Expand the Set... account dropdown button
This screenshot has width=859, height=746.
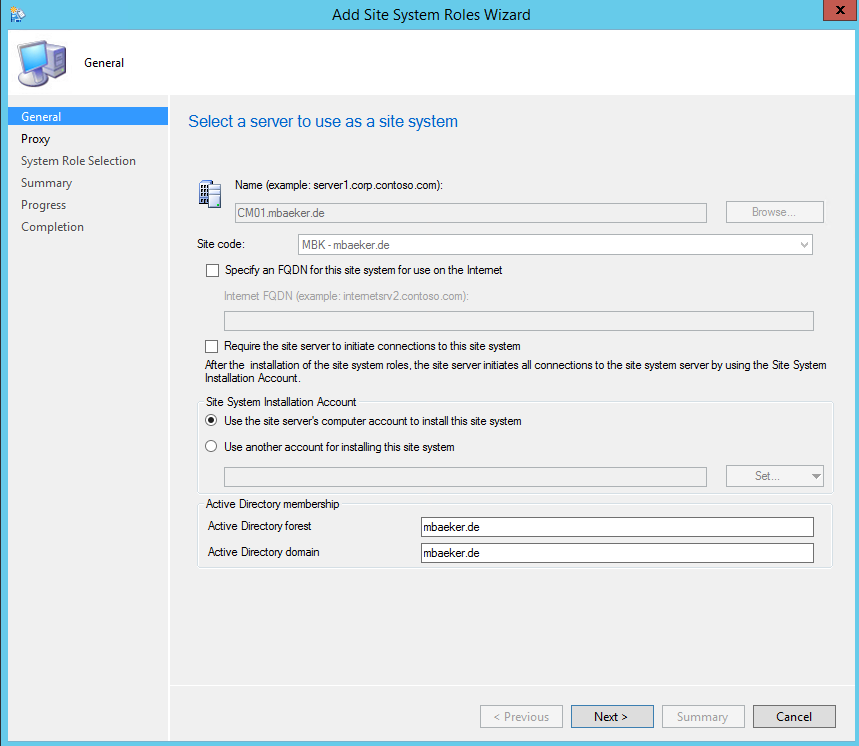pyautogui.click(x=816, y=476)
